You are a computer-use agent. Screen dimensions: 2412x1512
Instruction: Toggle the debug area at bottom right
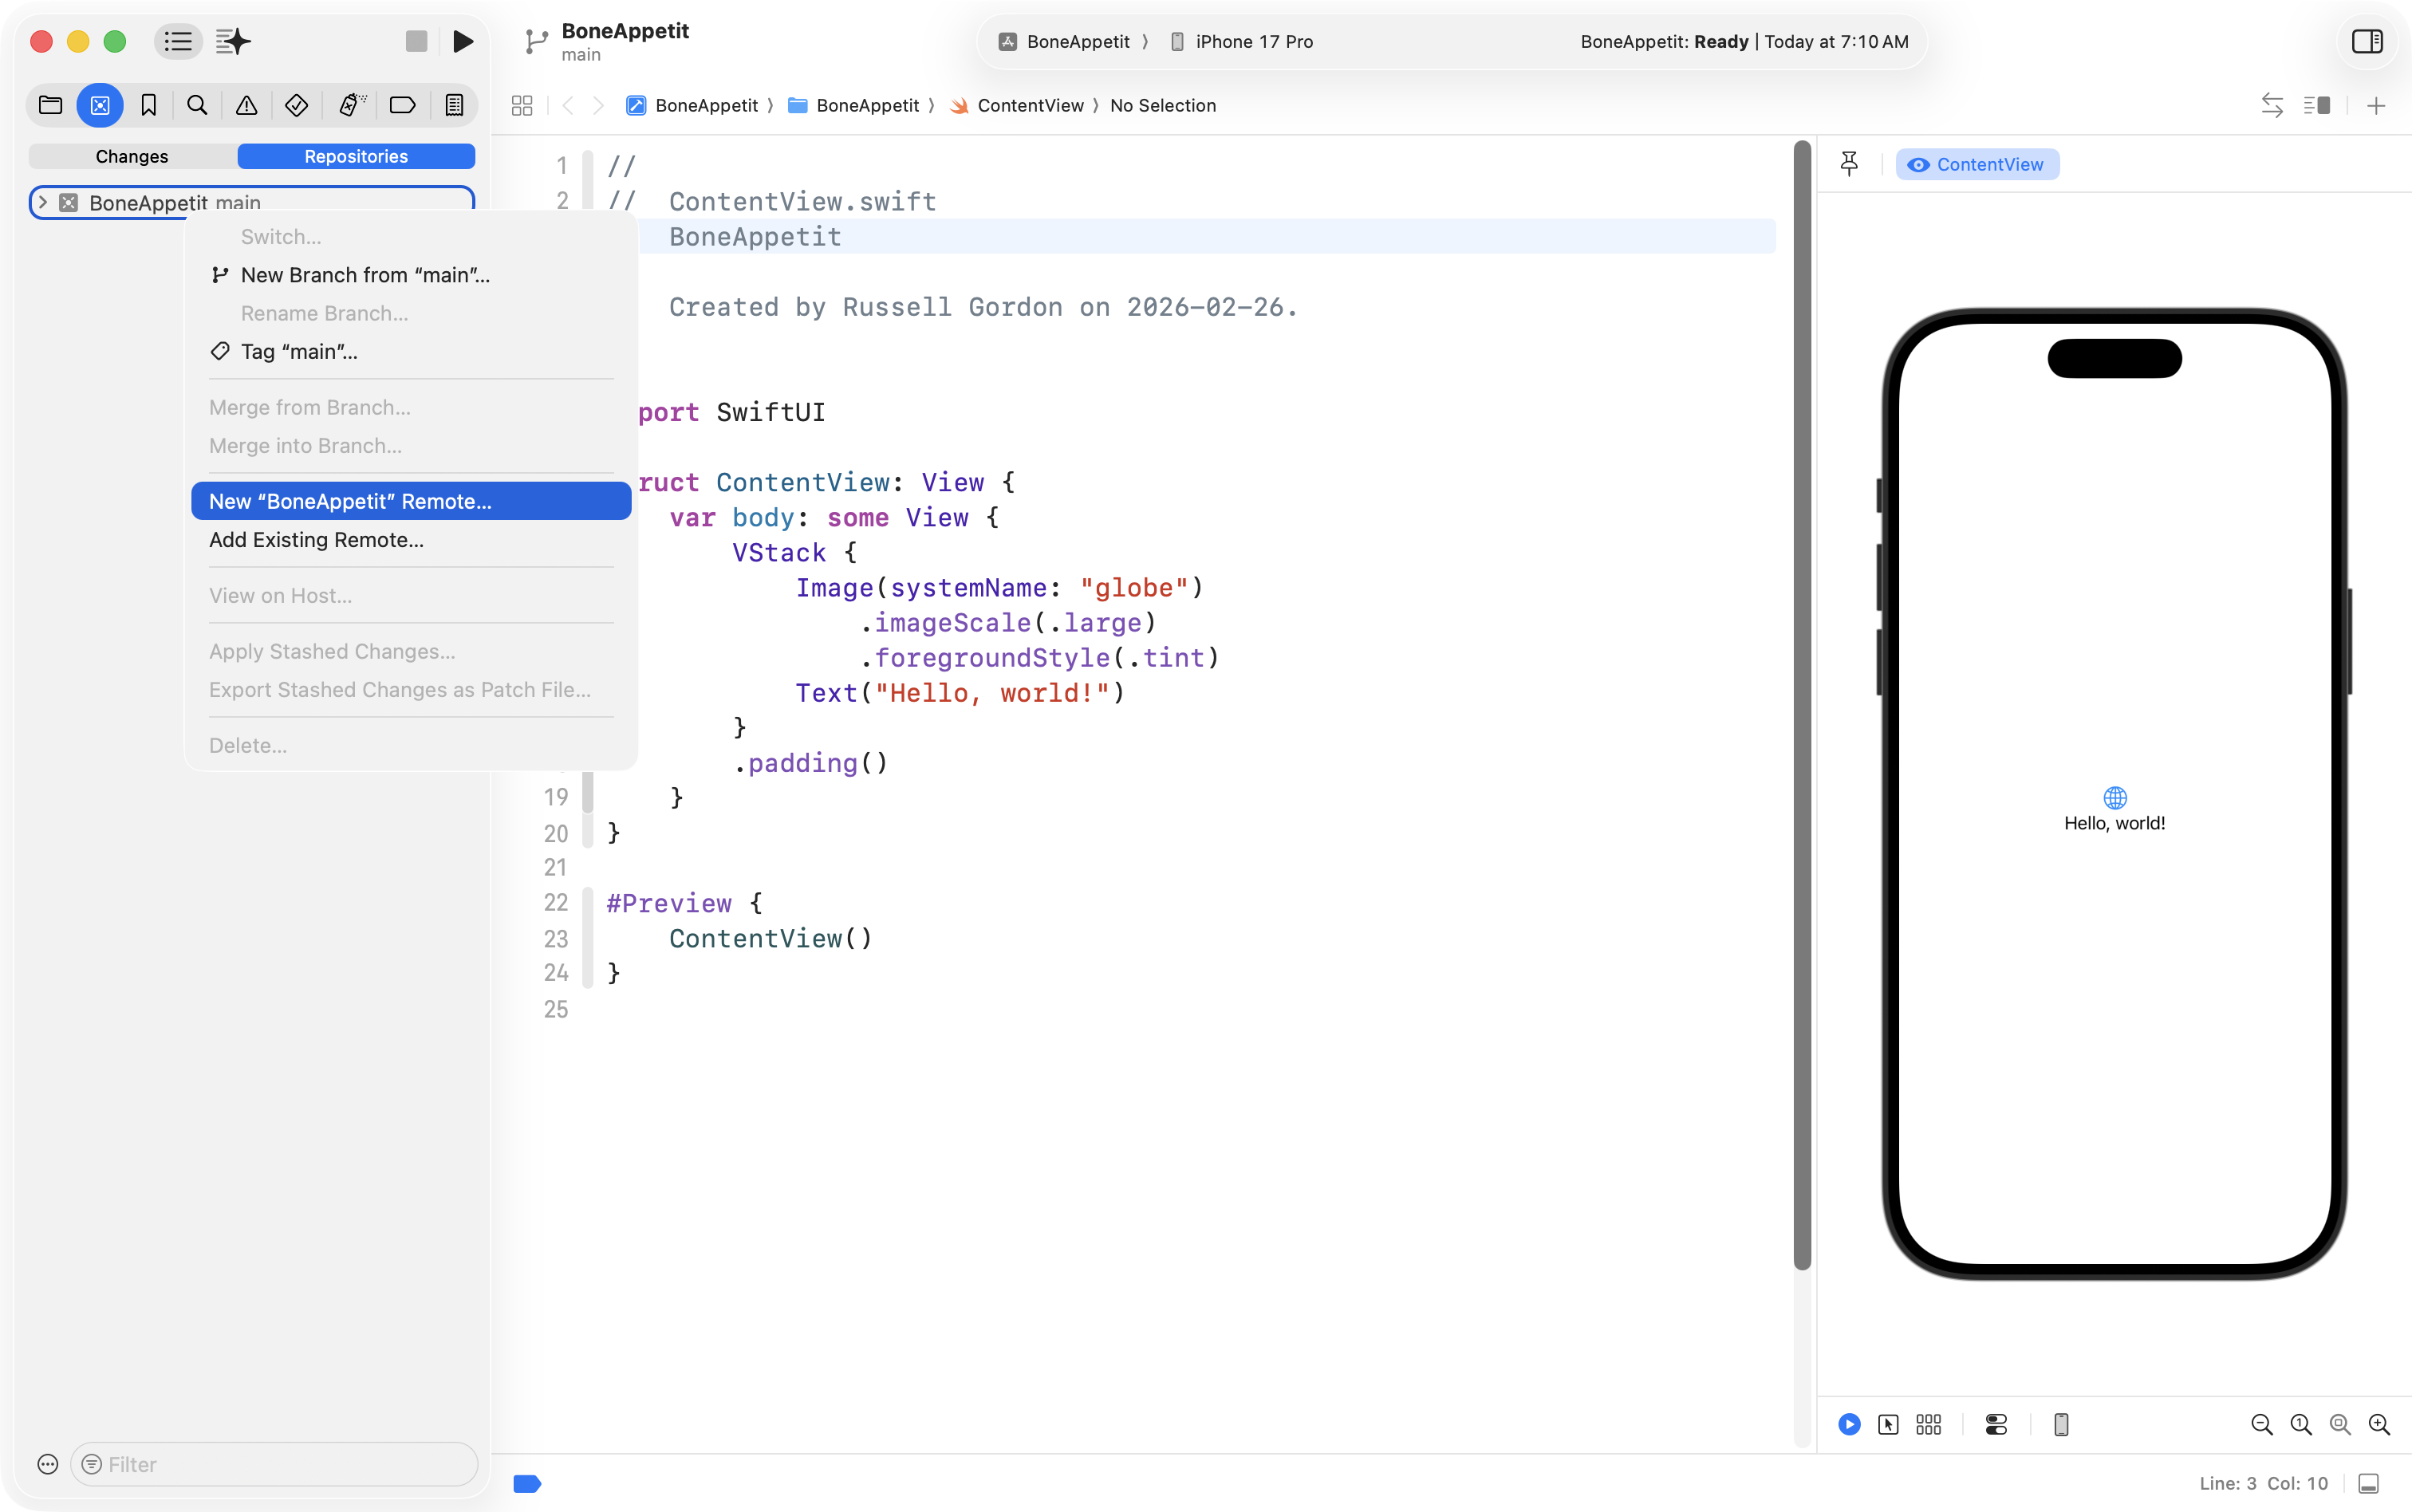point(2368,1483)
